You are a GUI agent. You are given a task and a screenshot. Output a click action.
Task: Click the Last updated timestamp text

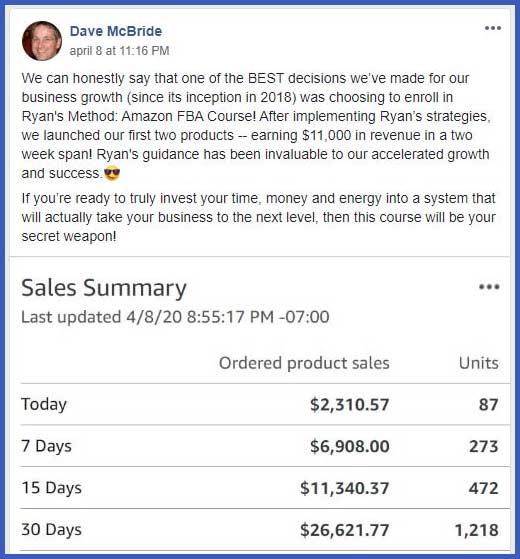[175, 317]
